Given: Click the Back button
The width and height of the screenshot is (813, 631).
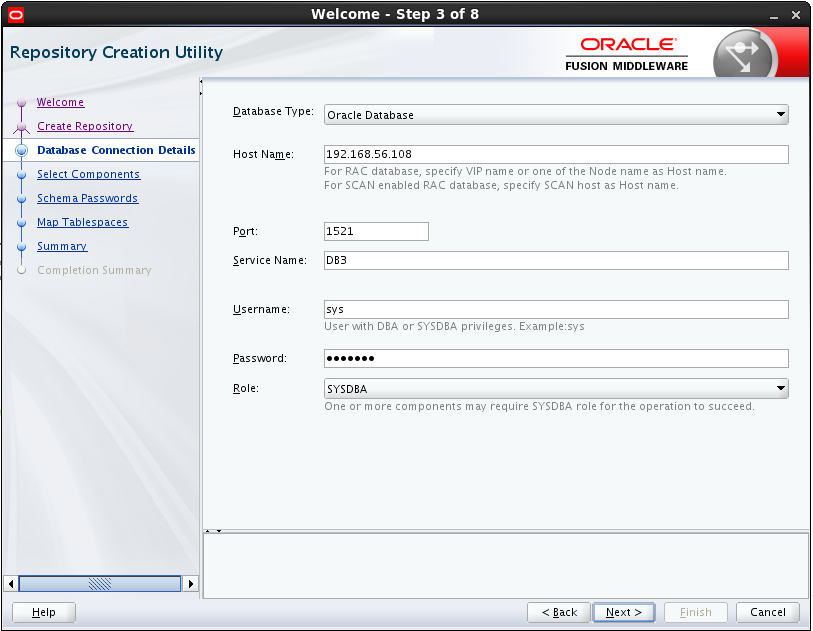Looking at the screenshot, I should click(559, 612).
